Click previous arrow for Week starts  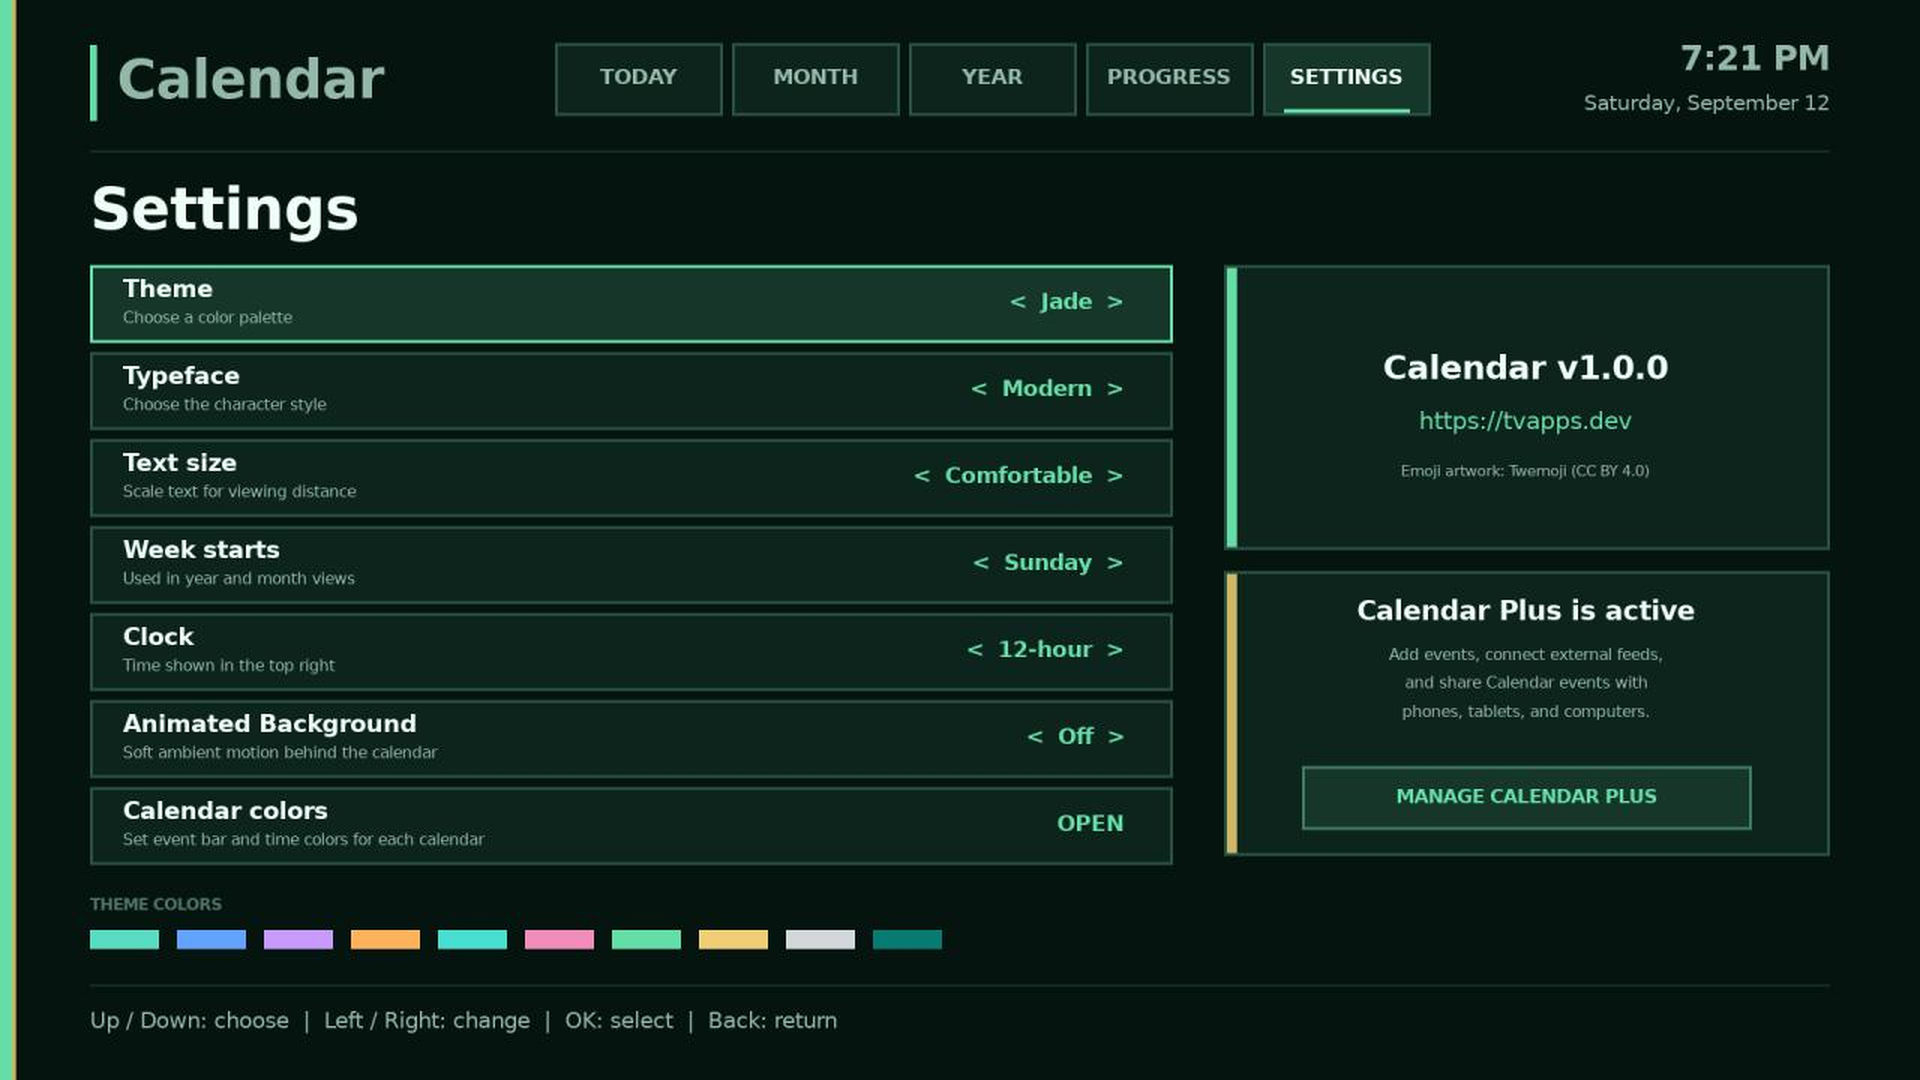coord(981,563)
